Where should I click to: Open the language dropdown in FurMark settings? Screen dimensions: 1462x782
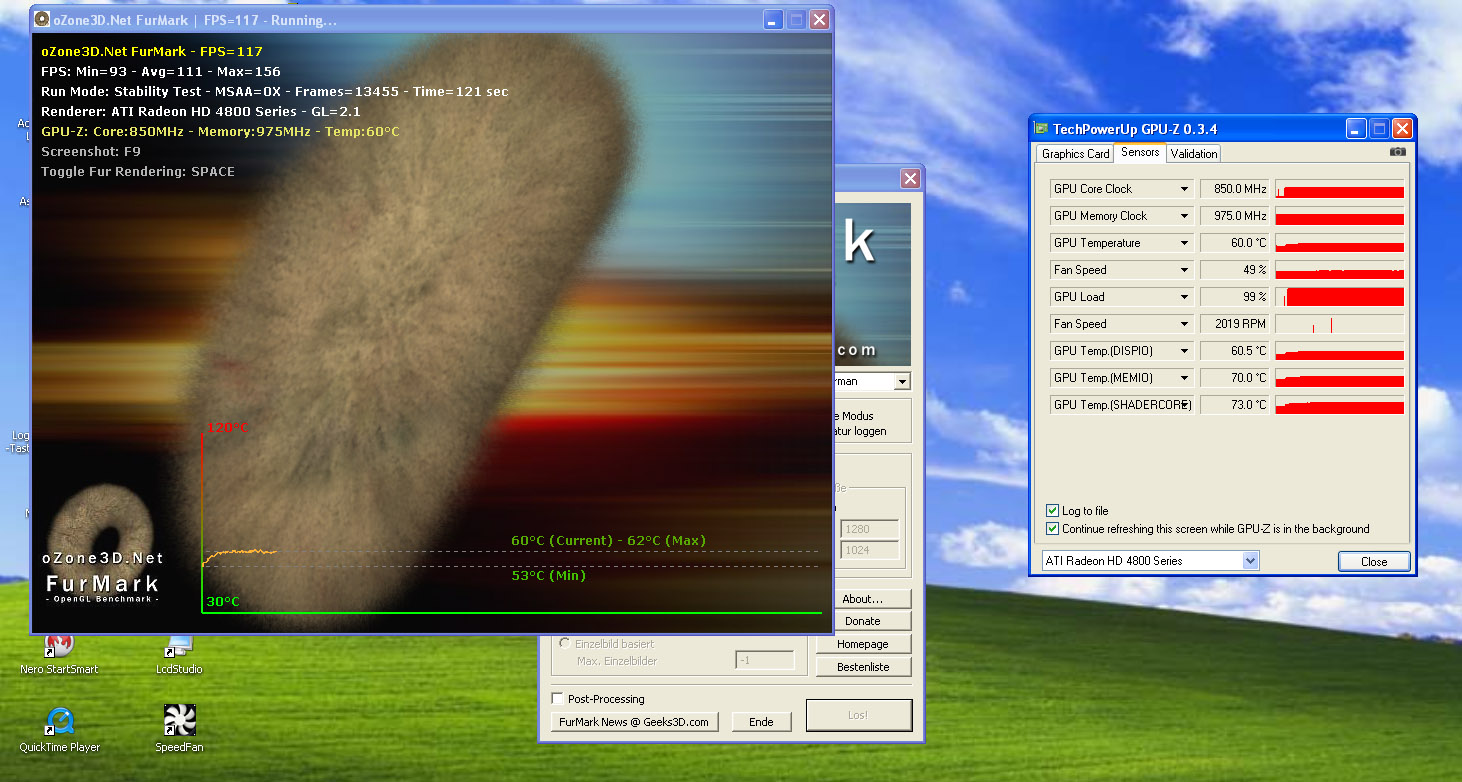(x=902, y=382)
